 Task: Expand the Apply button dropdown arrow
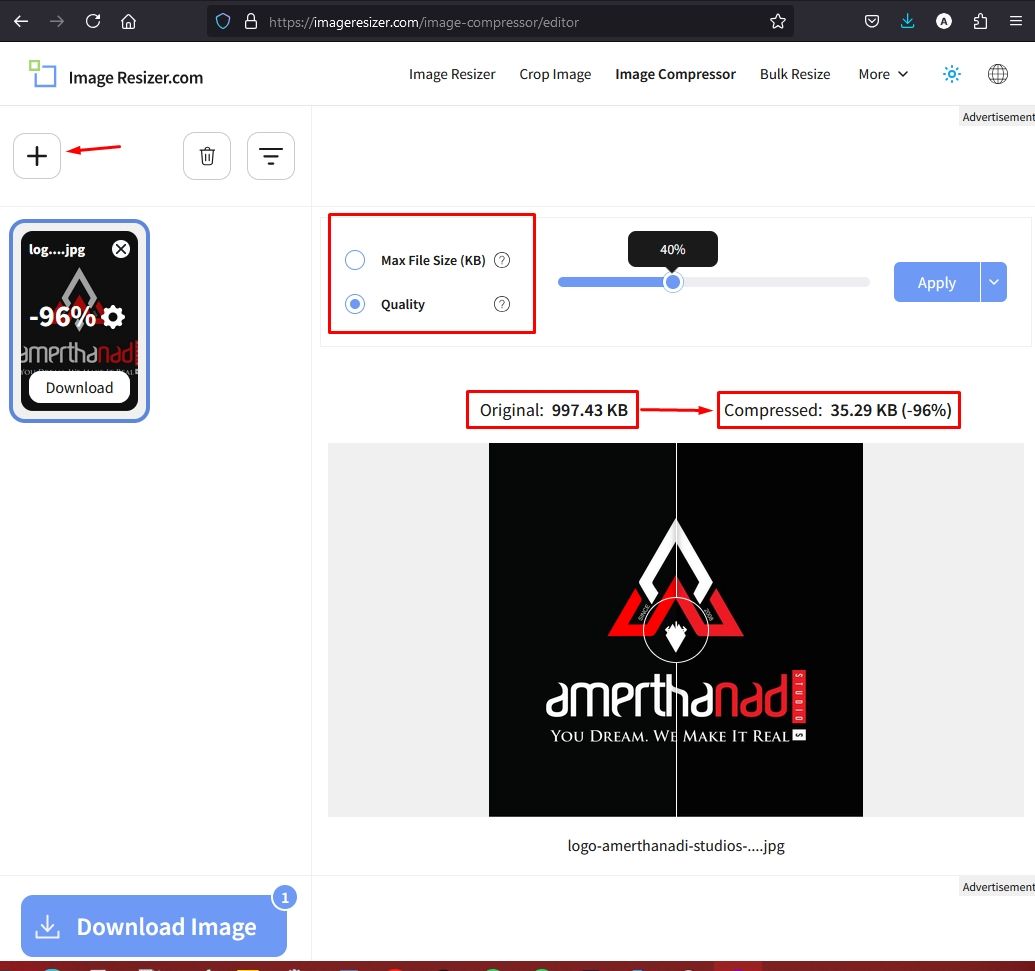tap(993, 282)
